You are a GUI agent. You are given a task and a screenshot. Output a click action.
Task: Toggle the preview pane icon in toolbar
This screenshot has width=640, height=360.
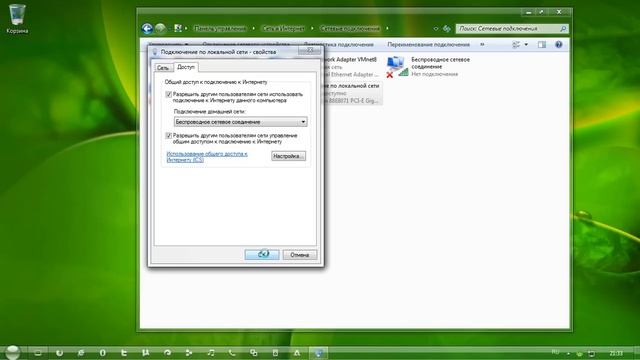pyautogui.click(x=542, y=44)
